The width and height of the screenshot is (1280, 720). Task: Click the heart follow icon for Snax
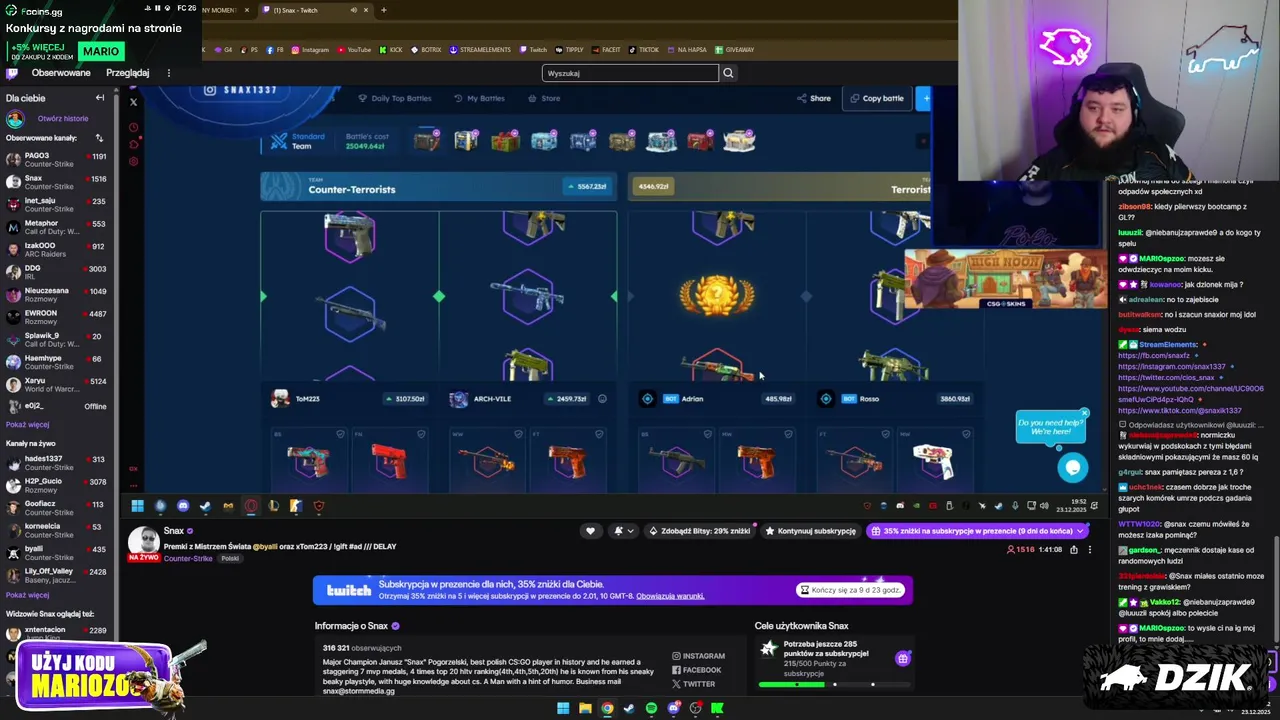pyautogui.click(x=590, y=531)
